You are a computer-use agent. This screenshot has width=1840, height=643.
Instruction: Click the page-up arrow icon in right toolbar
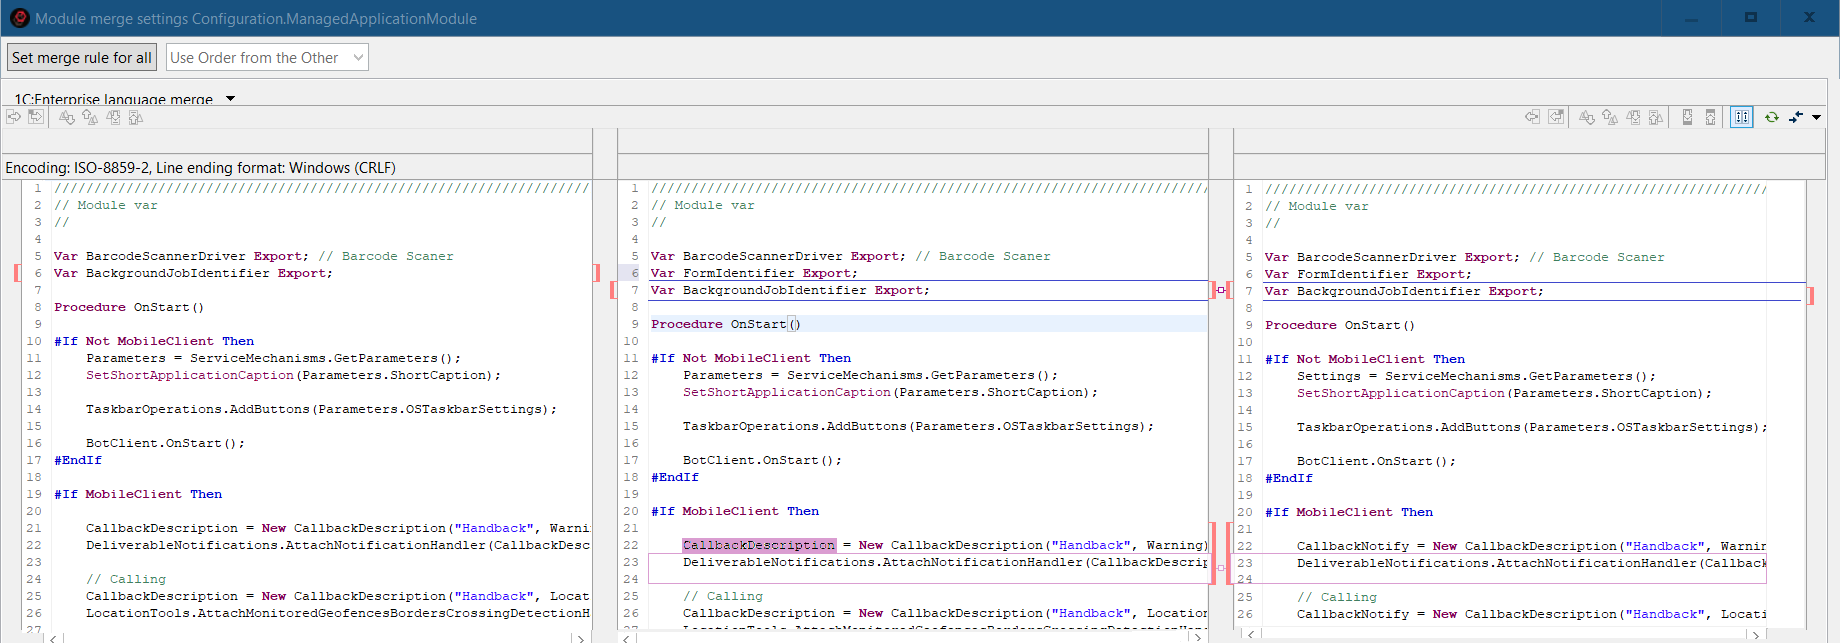tap(1710, 117)
